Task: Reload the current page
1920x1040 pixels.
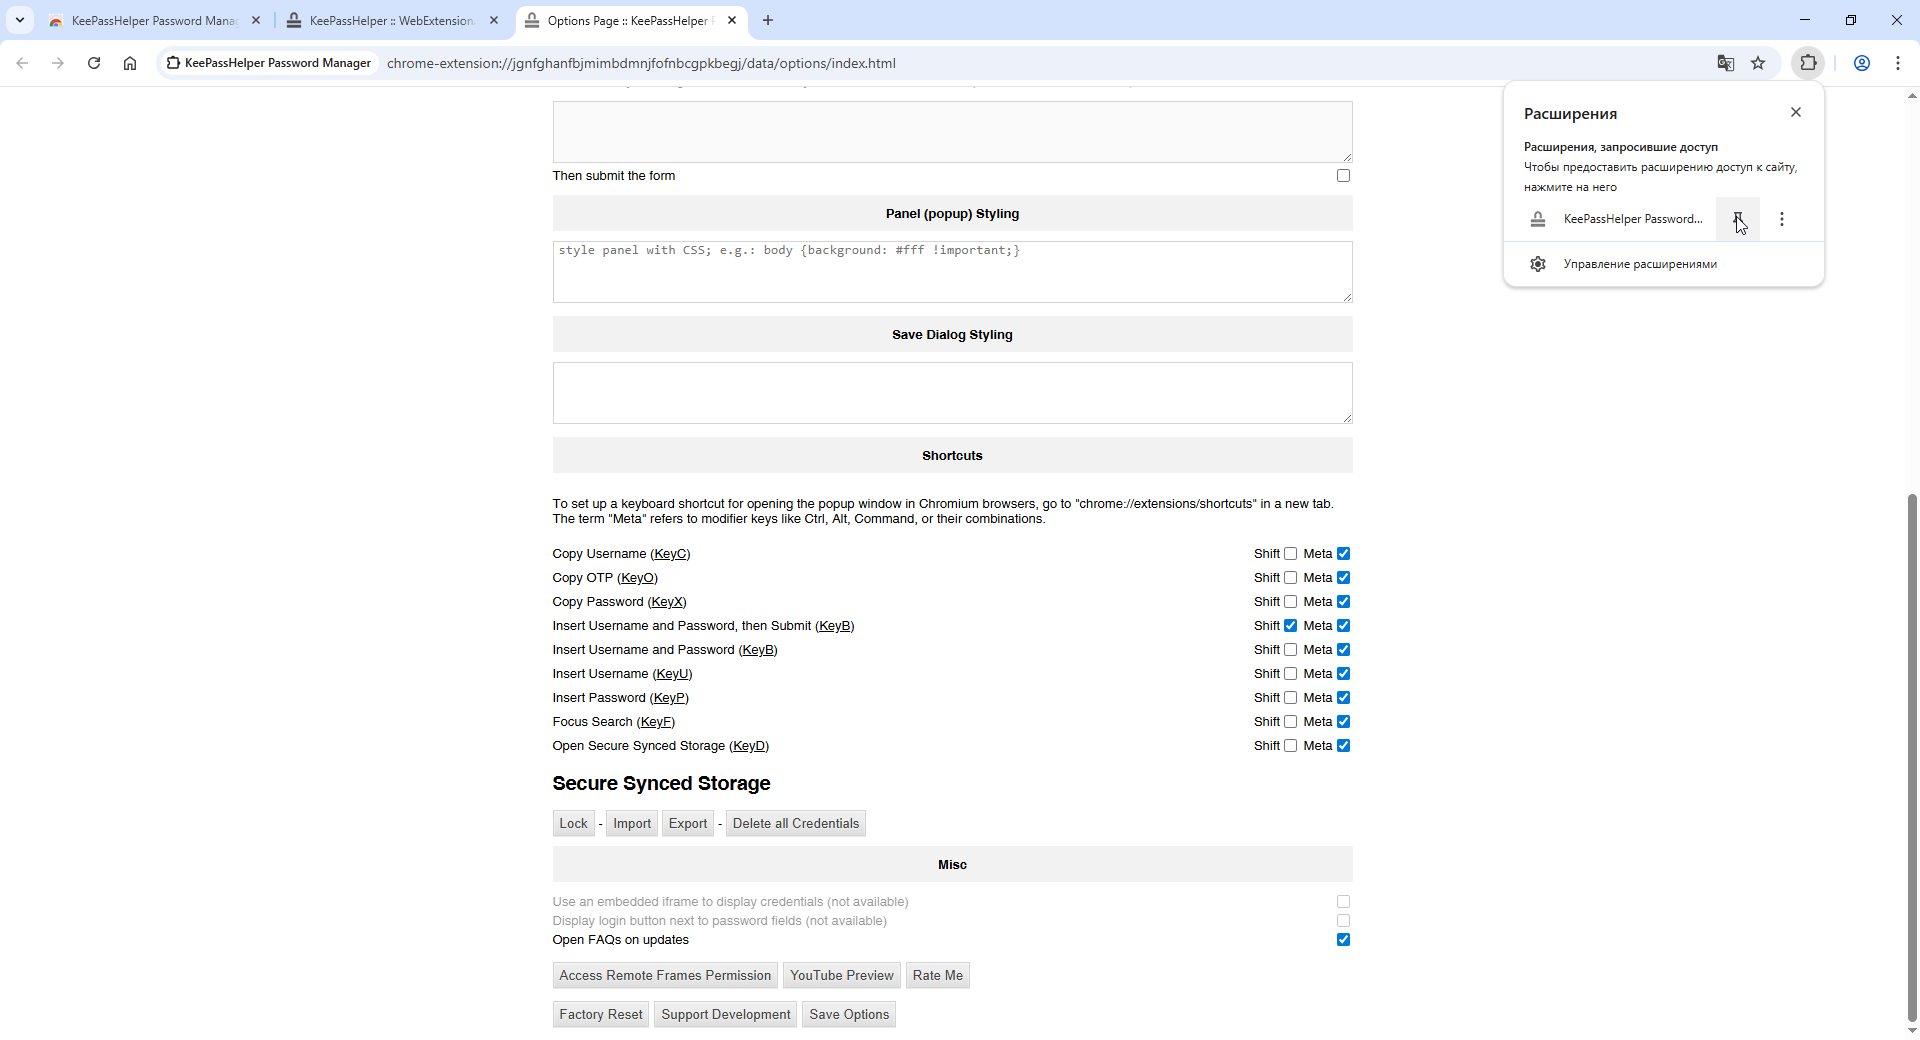Action: (x=94, y=63)
